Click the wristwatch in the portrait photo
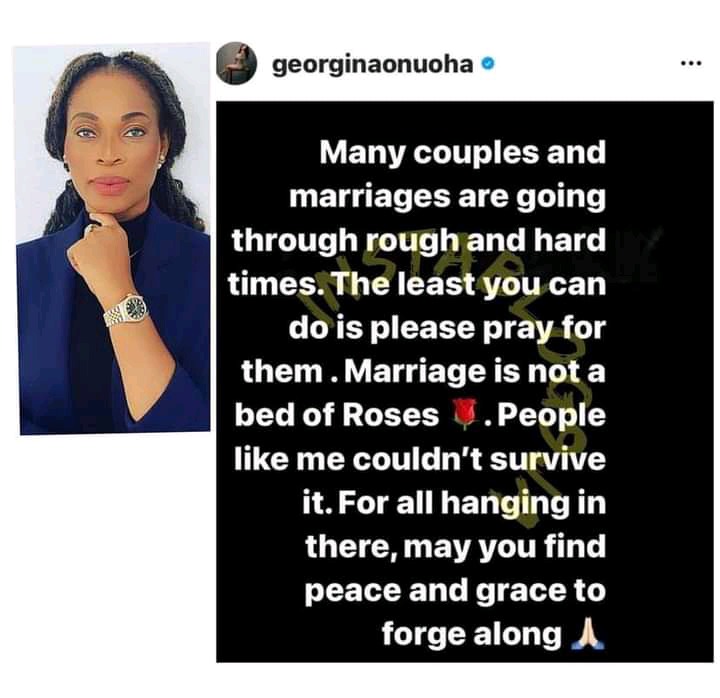Viewport: 720px width, 698px height. 126,310
